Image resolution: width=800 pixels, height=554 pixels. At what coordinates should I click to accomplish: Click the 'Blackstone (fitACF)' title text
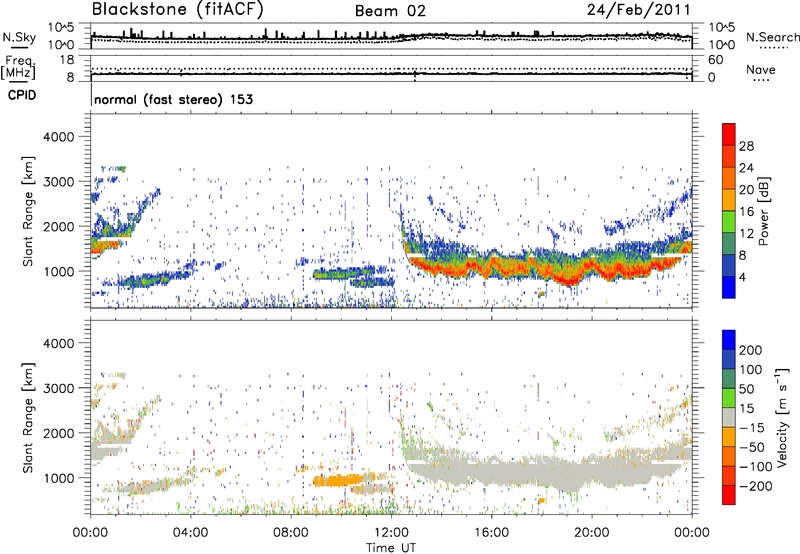(x=178, y=10)
